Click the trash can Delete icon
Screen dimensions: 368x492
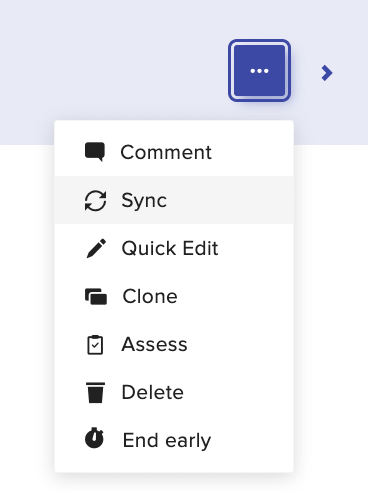click(x=95, y=393)
